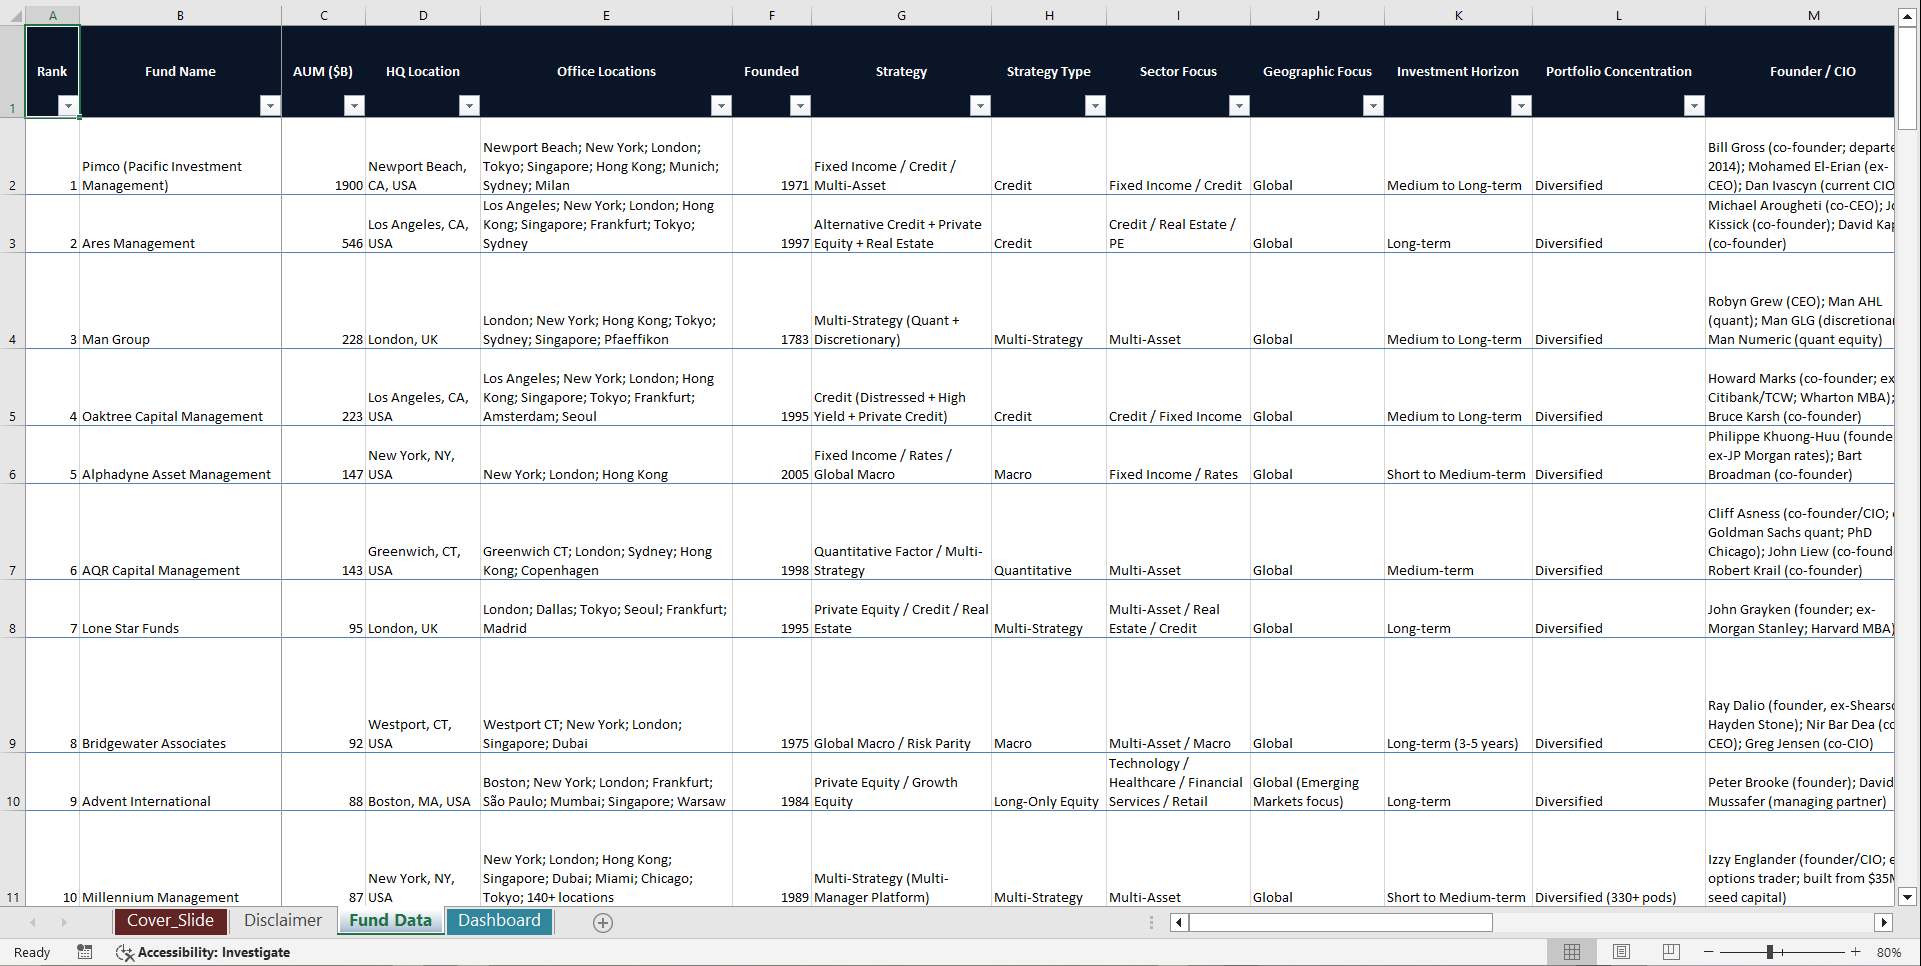Click the next sheet navigation arrow
Screen dimensions: 1921x966
coord(64,922)
